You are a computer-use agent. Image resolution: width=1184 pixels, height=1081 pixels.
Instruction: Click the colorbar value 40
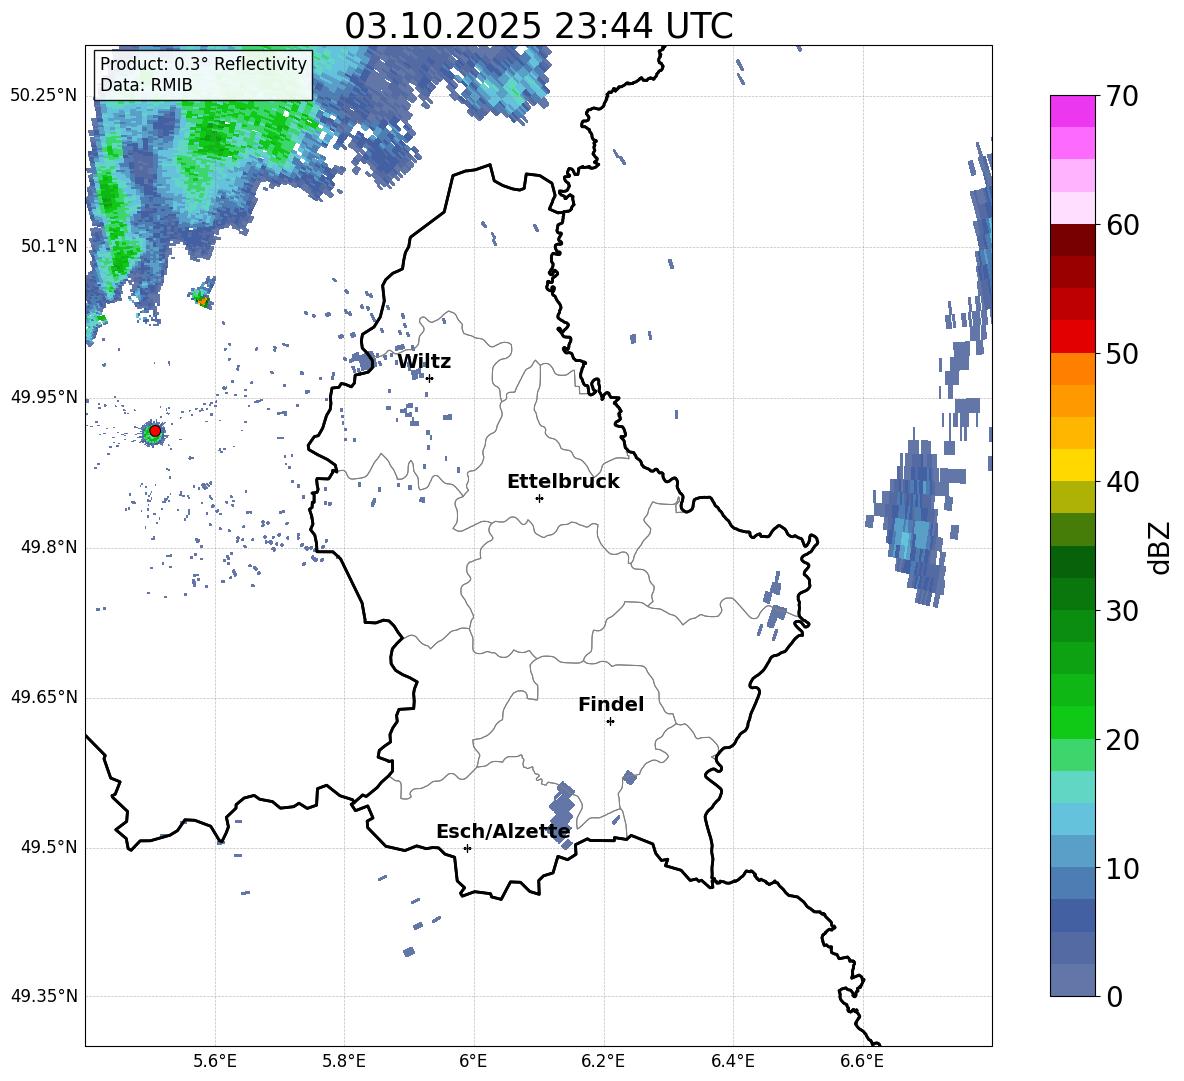point(1122,482)
